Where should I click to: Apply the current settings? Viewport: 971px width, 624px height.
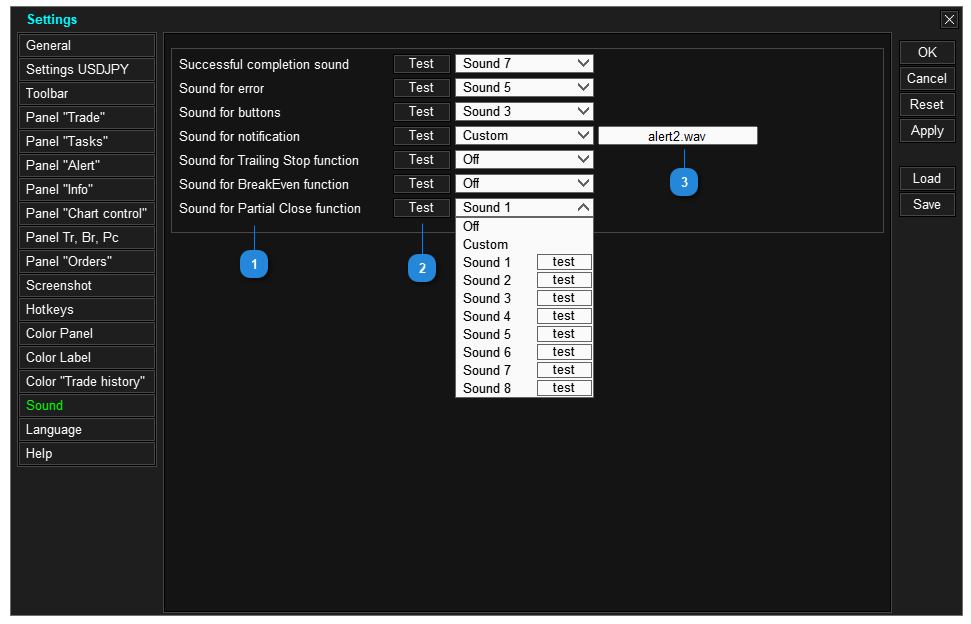tap(927, 131)
